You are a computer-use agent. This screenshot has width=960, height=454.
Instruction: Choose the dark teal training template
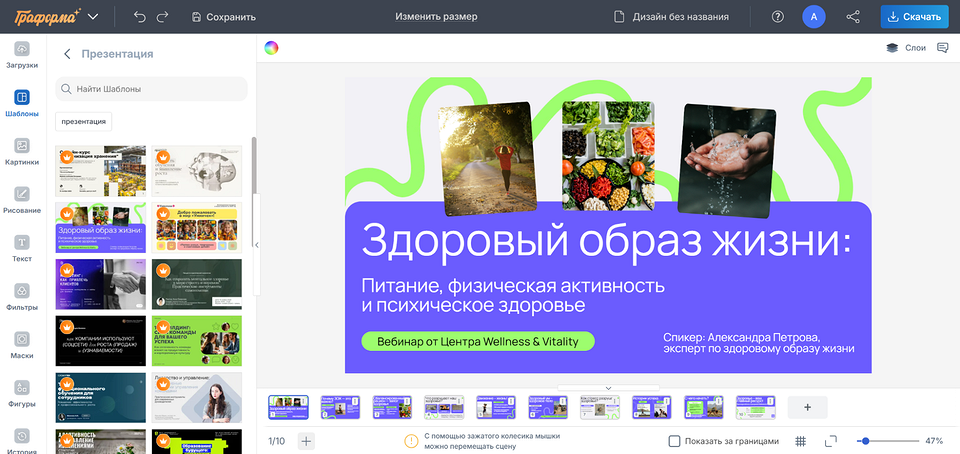100,398
